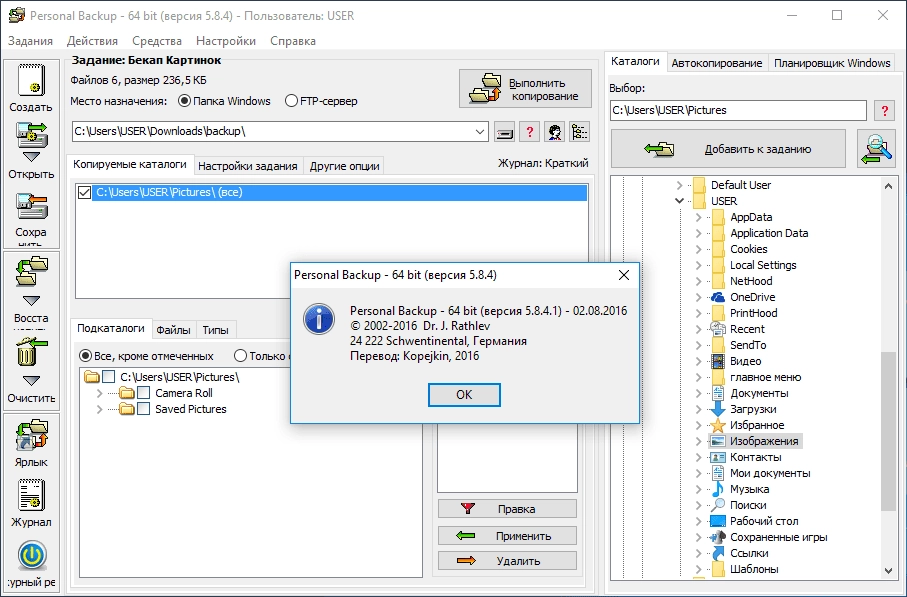Click Выполнить копирование button
This screenshot has height=597, width=907.
(525, 89)
